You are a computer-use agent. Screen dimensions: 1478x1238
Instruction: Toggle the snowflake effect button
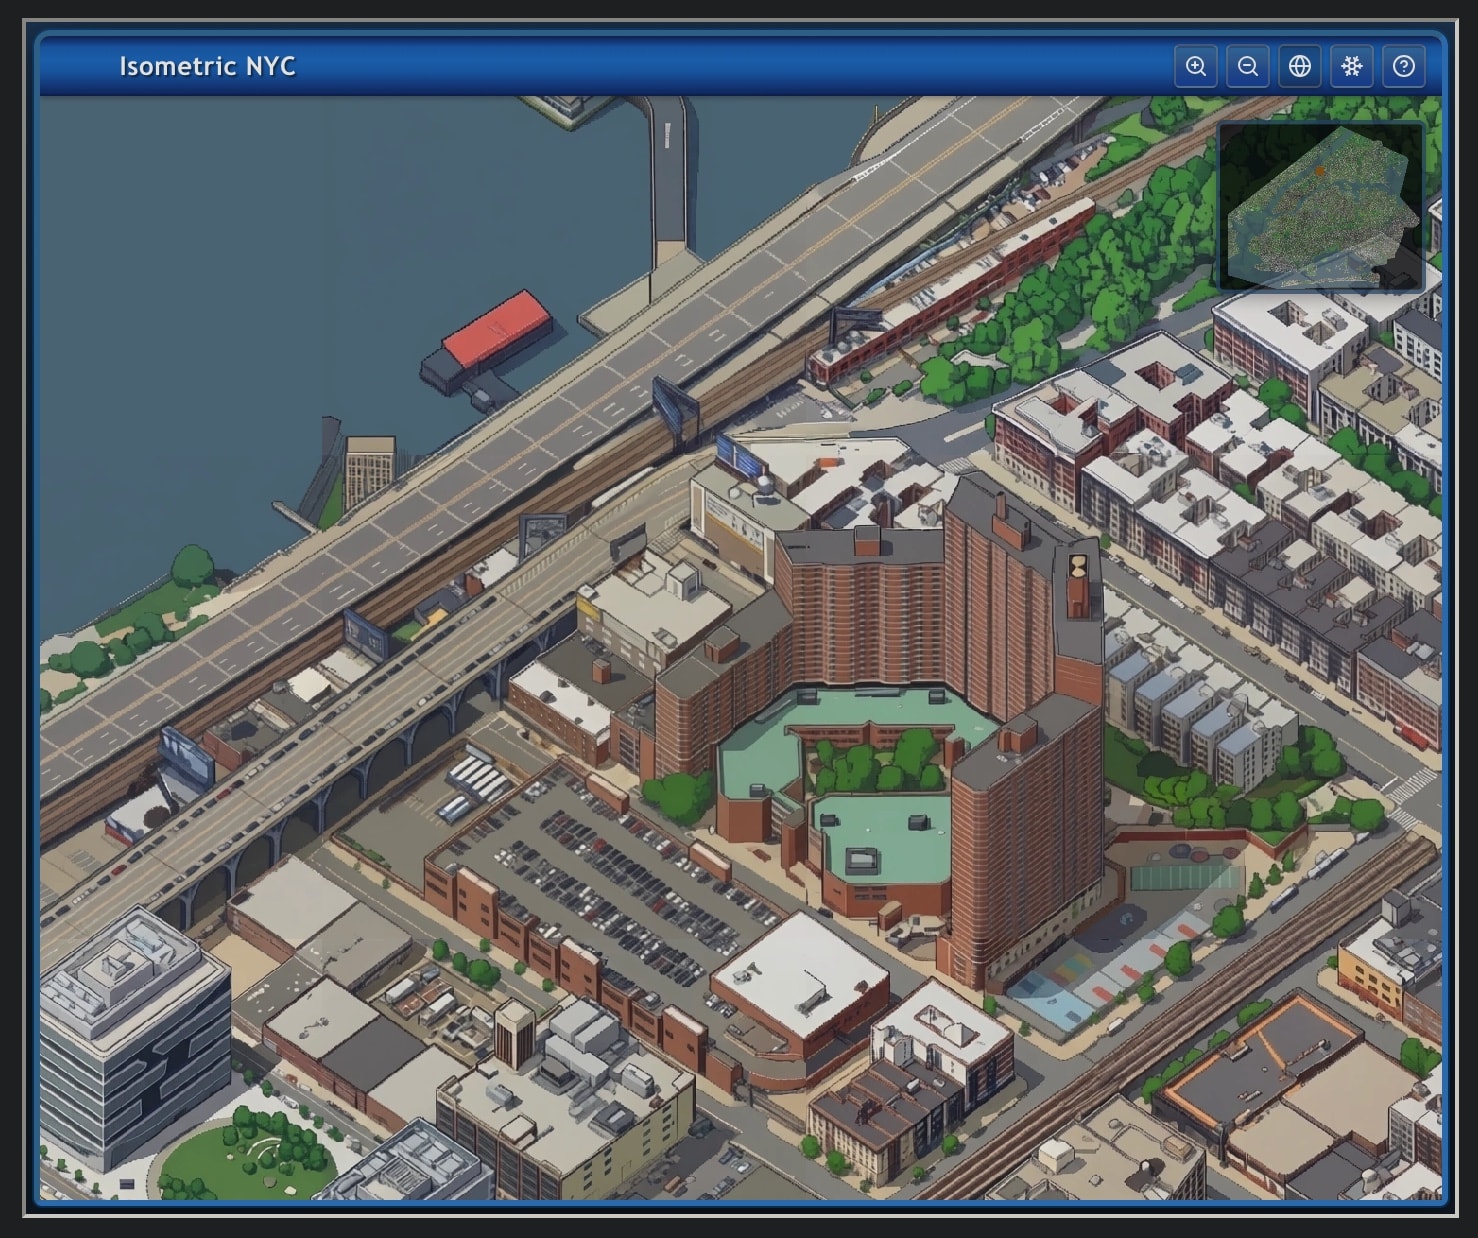click(x=1351, y=67)
